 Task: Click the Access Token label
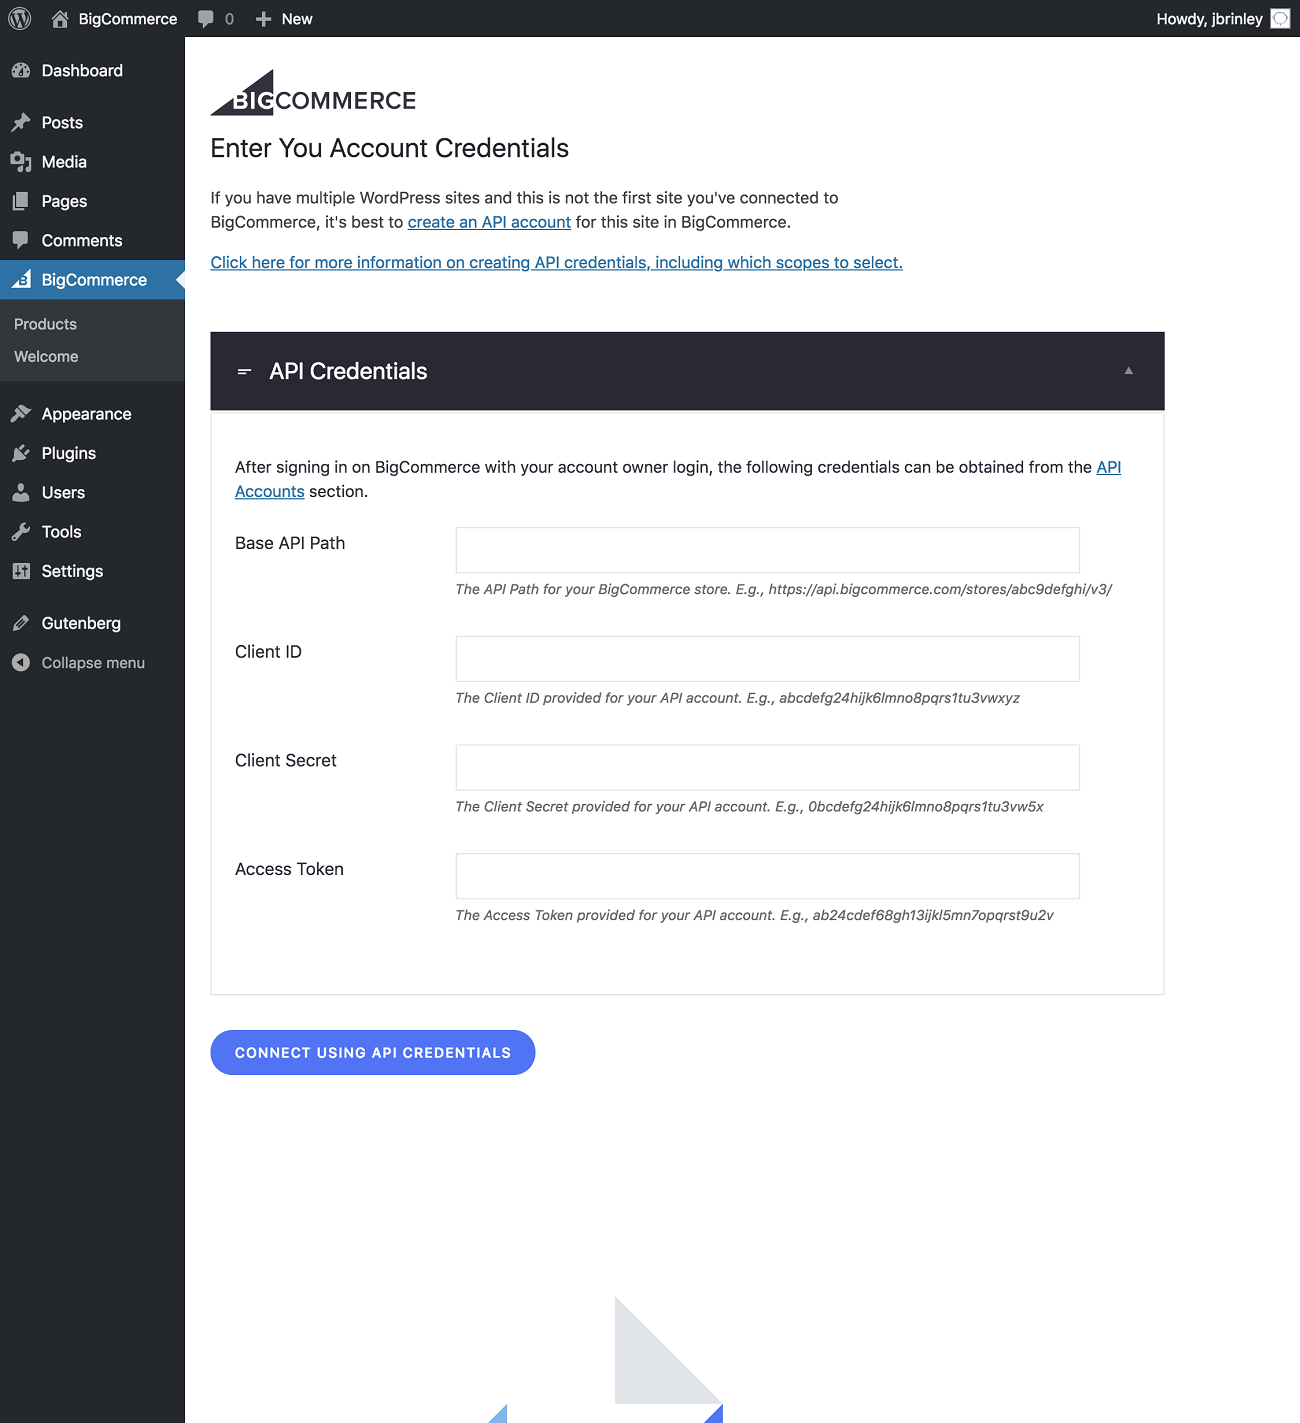click(x=289, y=869)
